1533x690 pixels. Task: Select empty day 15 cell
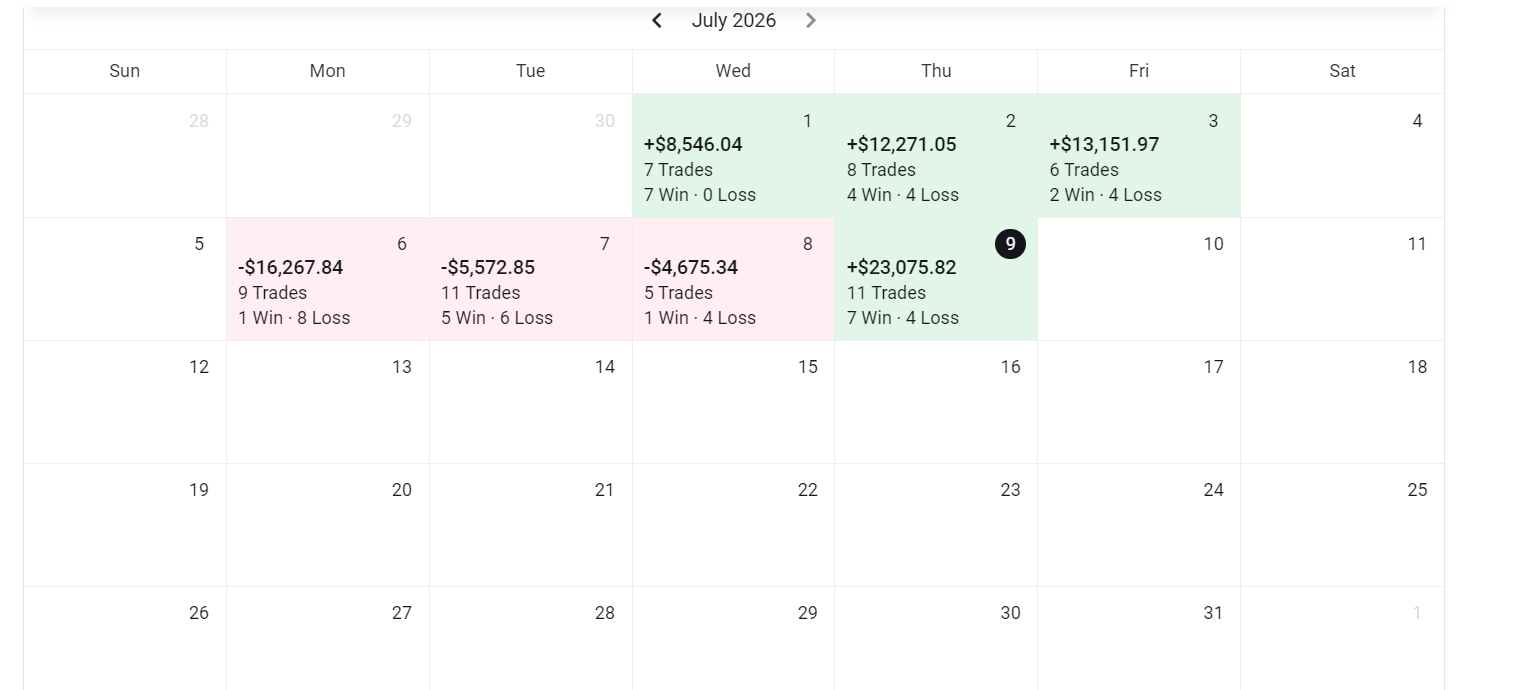(733, 402)
